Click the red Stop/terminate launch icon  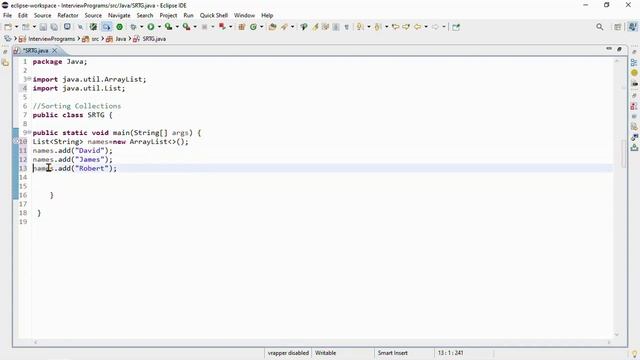[222, 27]
